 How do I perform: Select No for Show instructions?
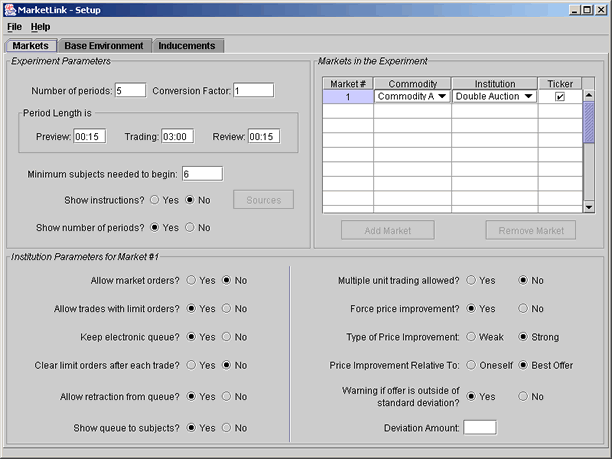(x=190, y=200)
